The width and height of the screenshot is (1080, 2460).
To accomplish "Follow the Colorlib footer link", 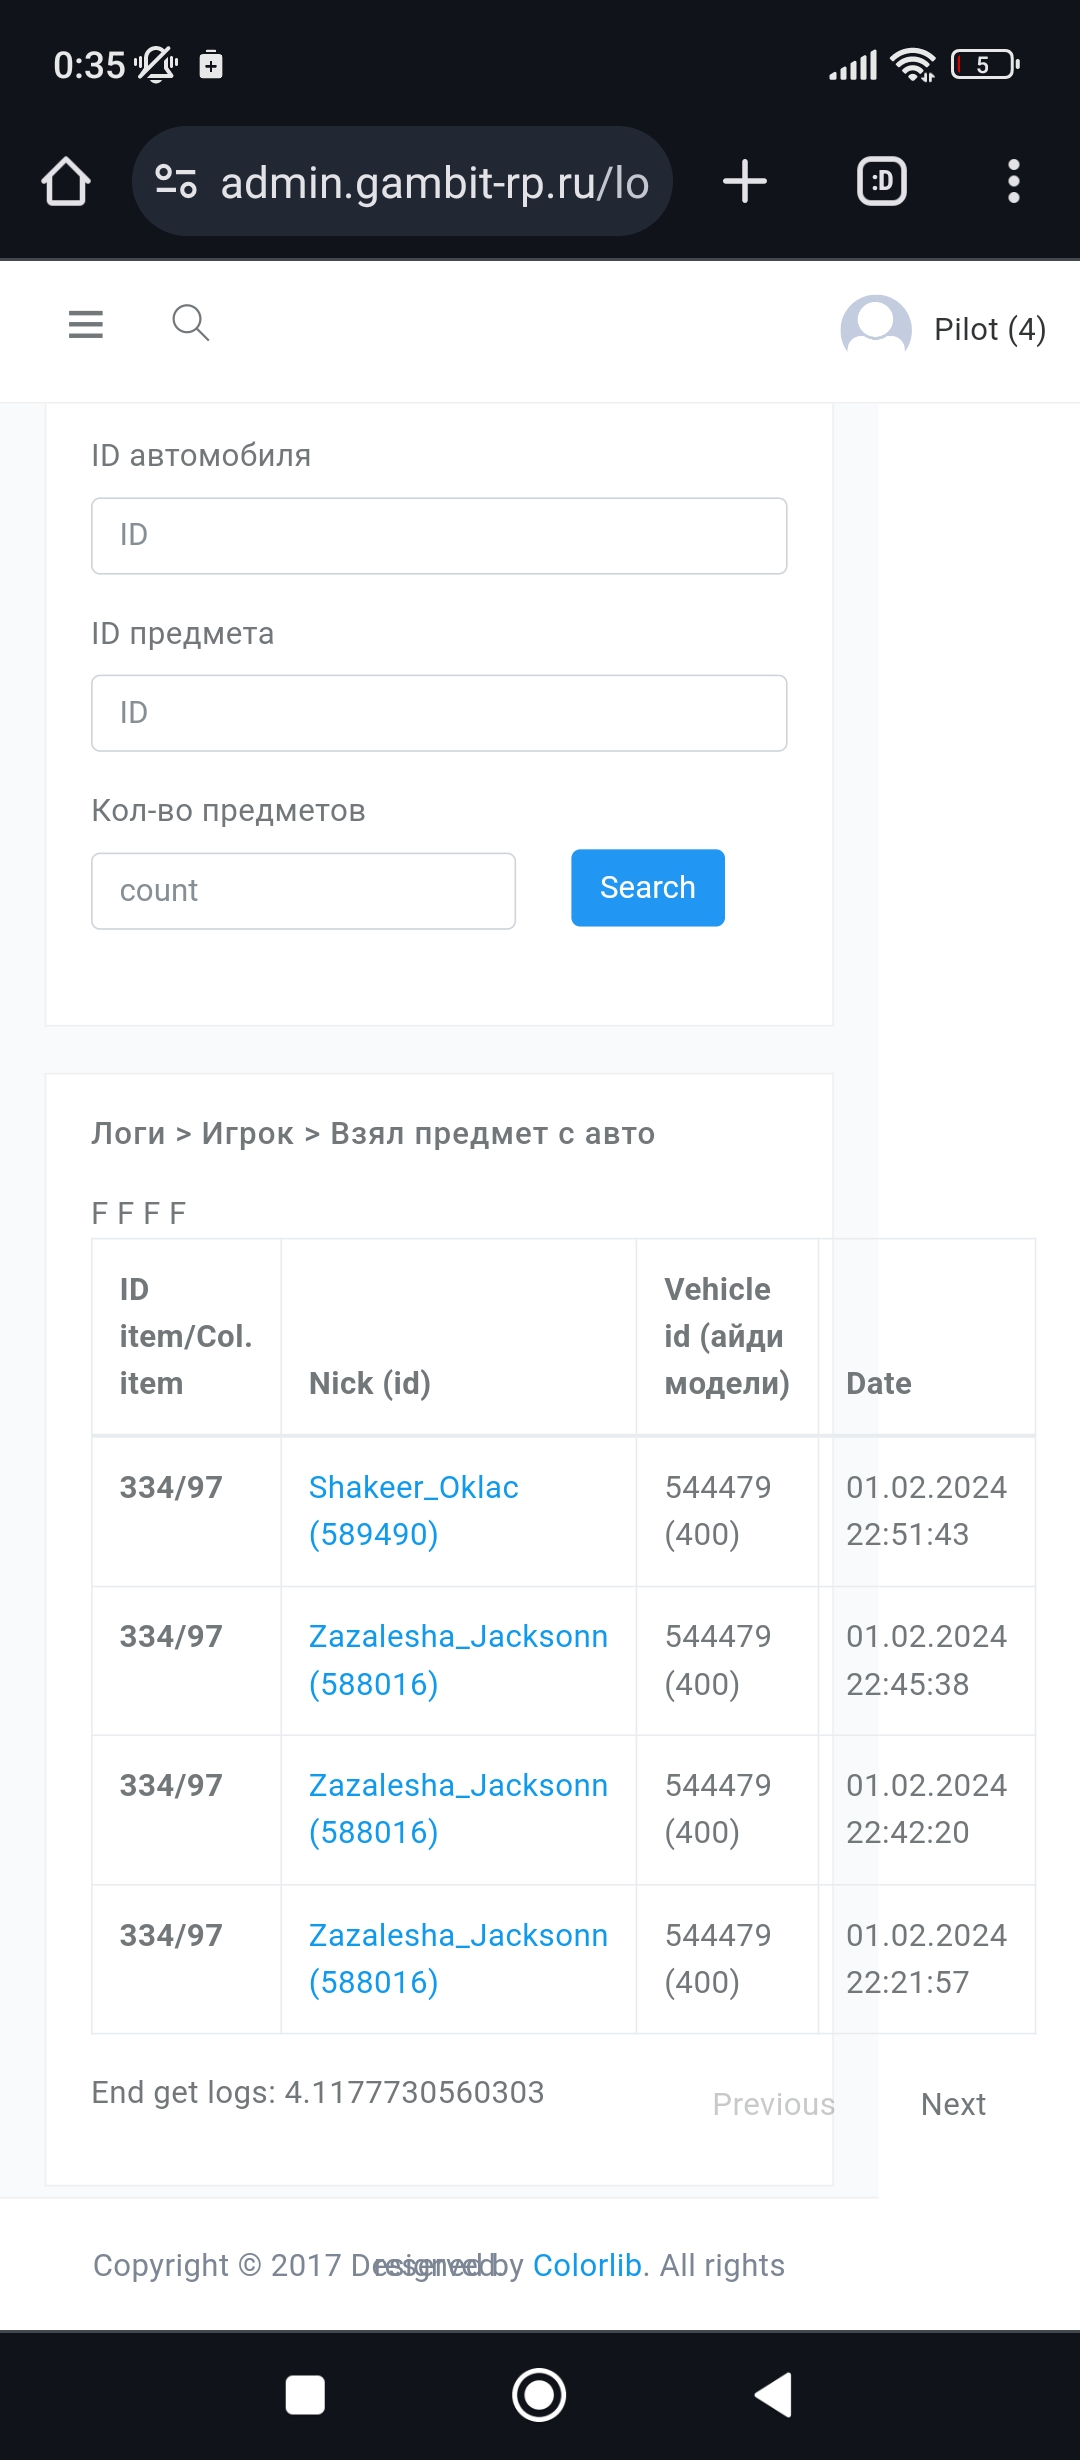I will [587, 2265].
